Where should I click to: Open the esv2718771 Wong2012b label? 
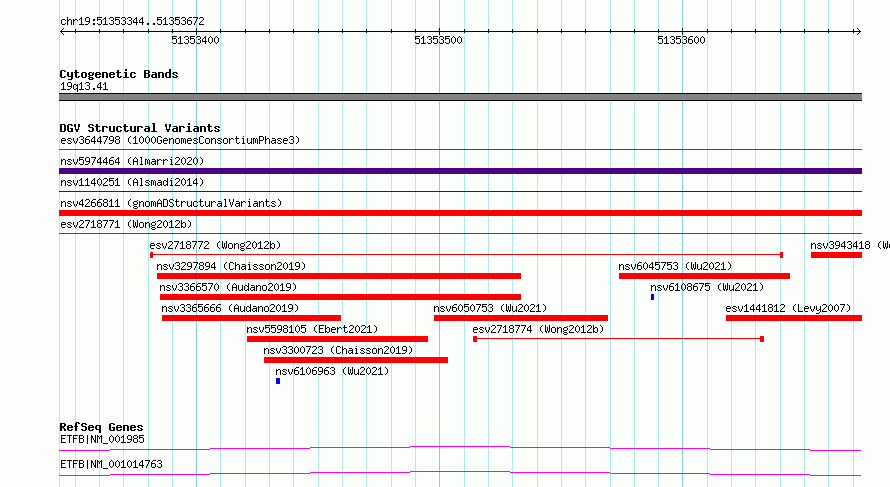(126, 224)
